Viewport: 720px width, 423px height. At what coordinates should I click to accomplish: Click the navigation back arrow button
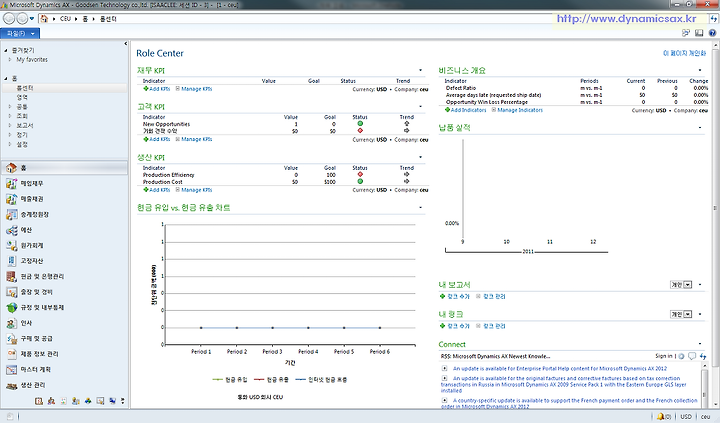pos(9,18)
